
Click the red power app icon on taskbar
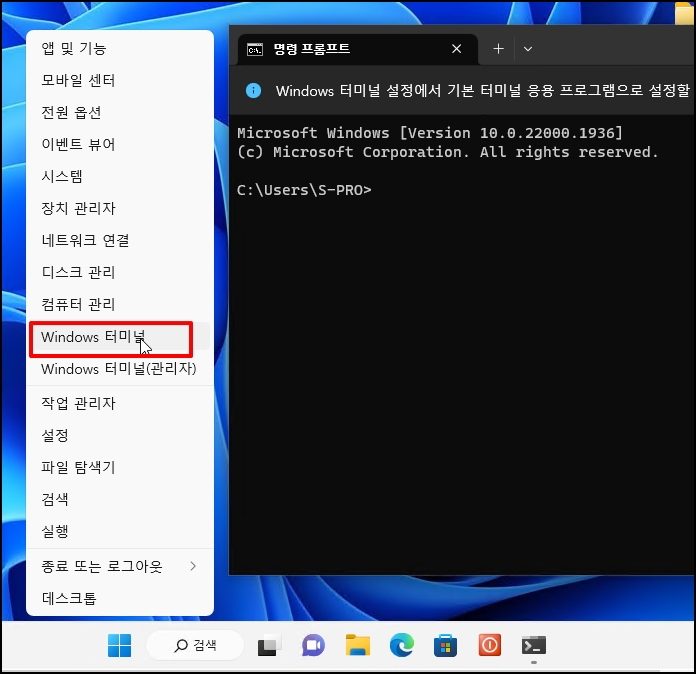coord(490,645)
